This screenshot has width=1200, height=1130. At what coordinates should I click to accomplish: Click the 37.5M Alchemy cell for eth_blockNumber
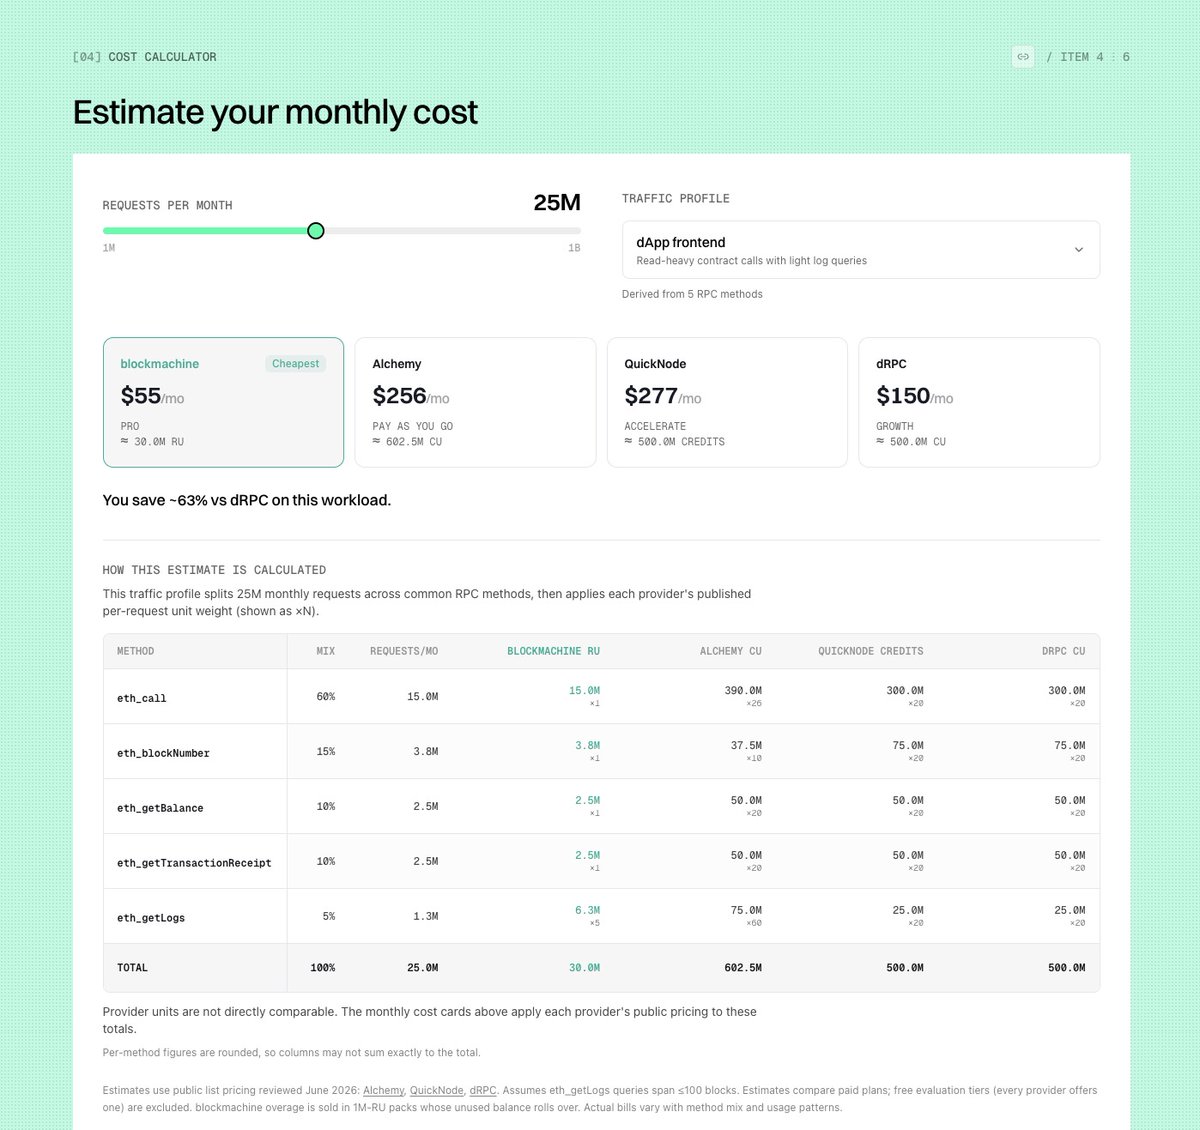(x=746, y=746)
